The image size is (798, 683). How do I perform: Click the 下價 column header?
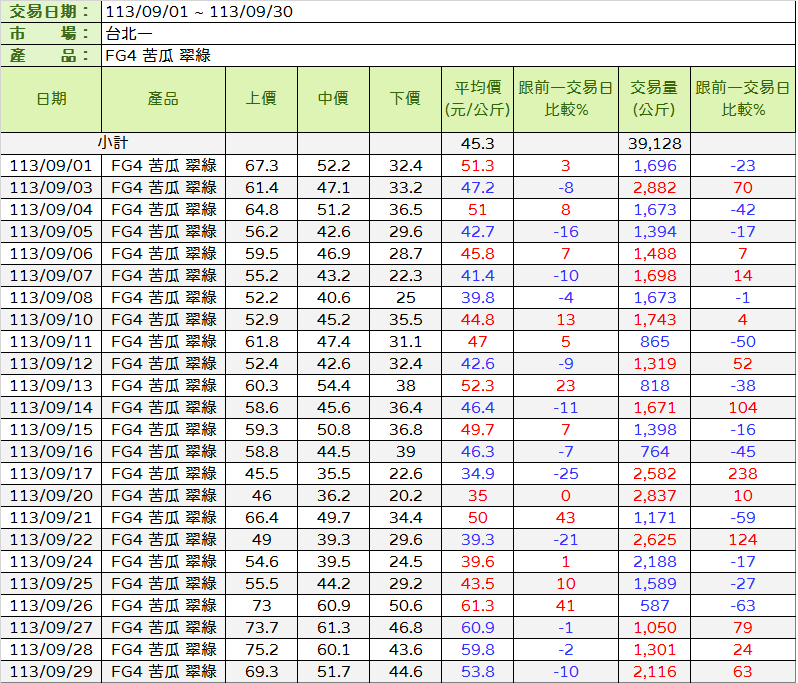(405, 99)
